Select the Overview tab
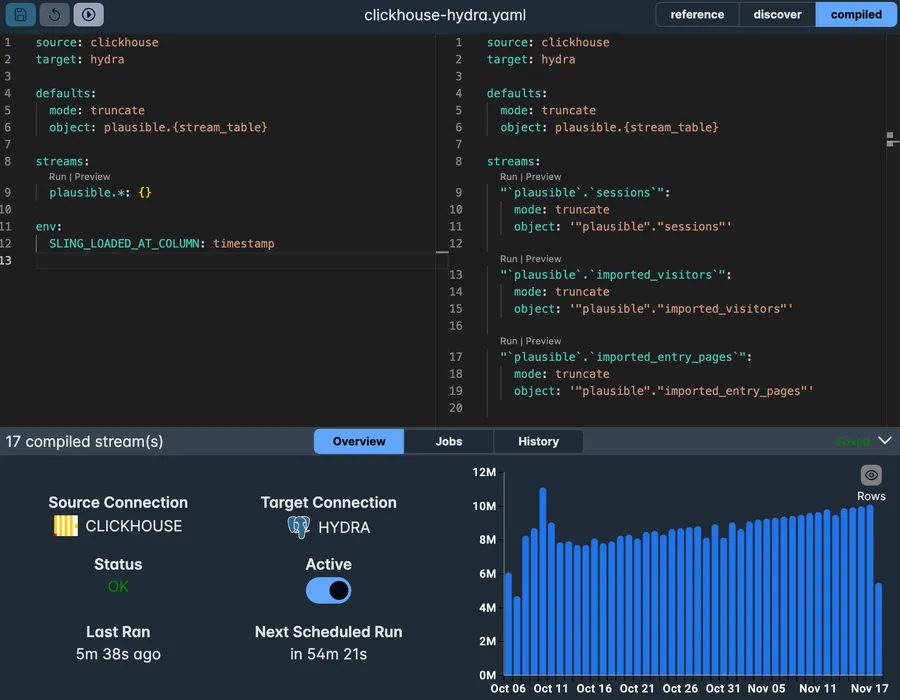 [359, 441]
